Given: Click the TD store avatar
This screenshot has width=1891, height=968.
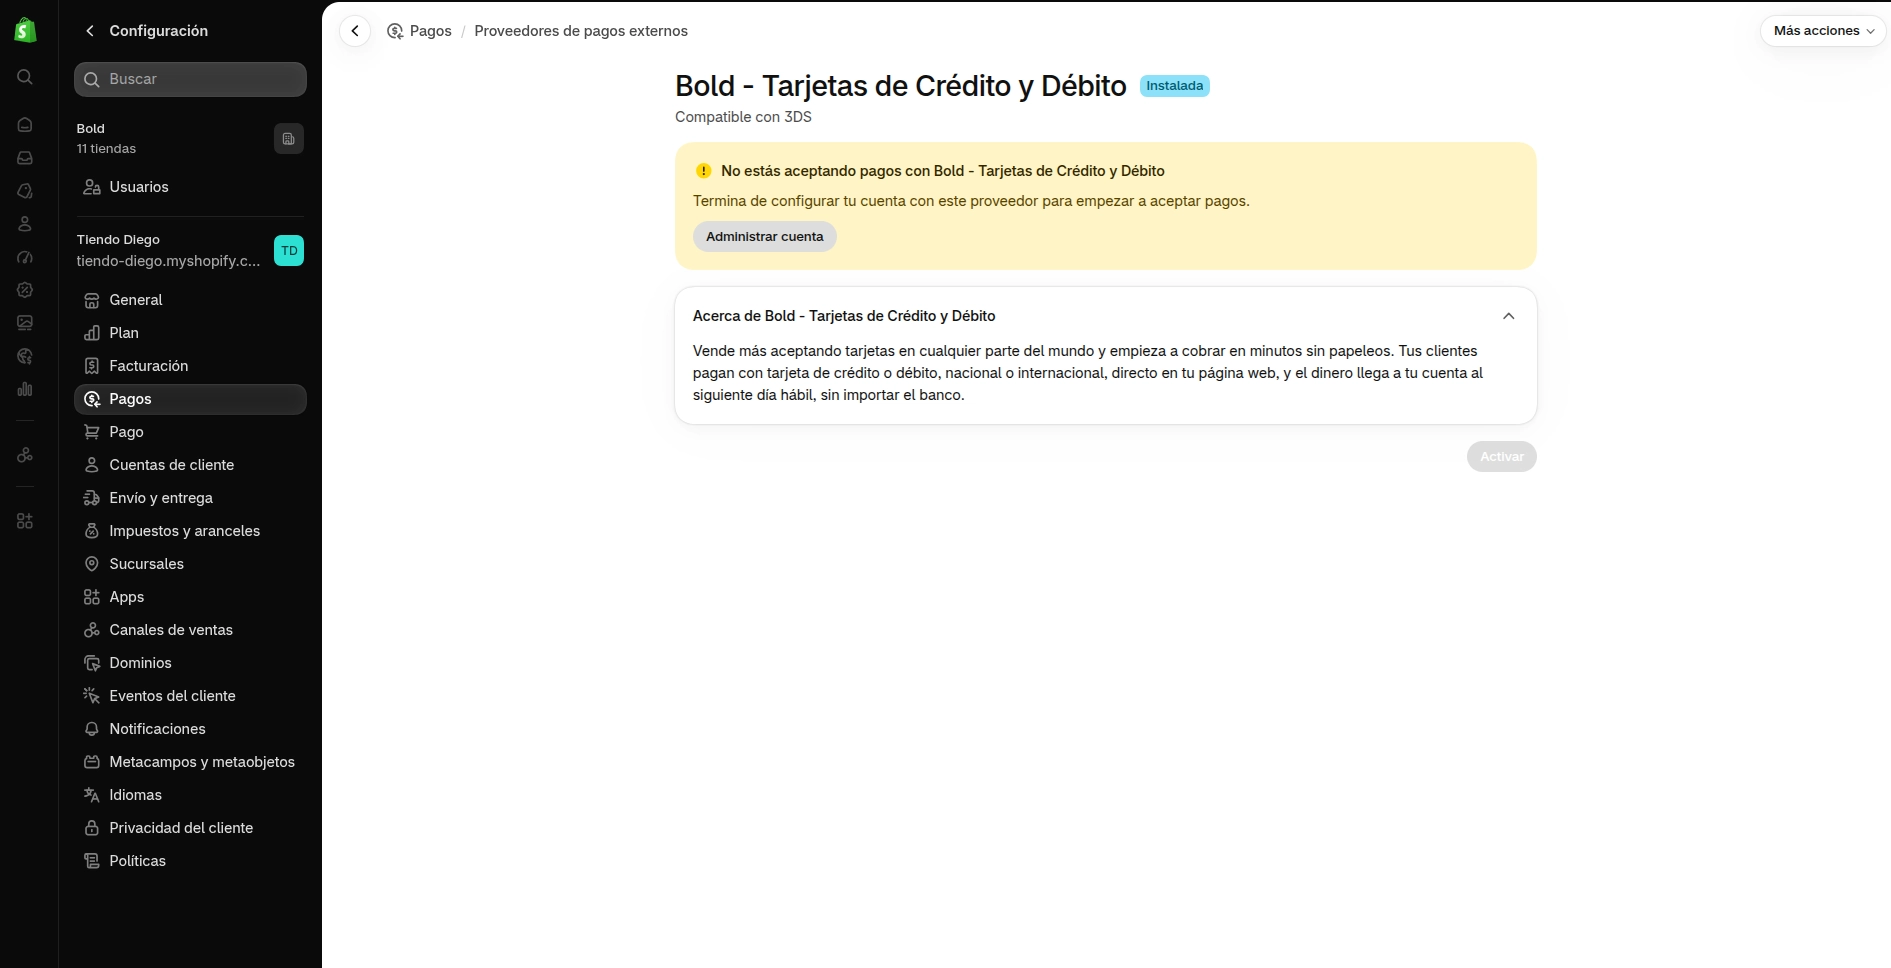Looking at the screenshot, I should [x=289, y=251].
